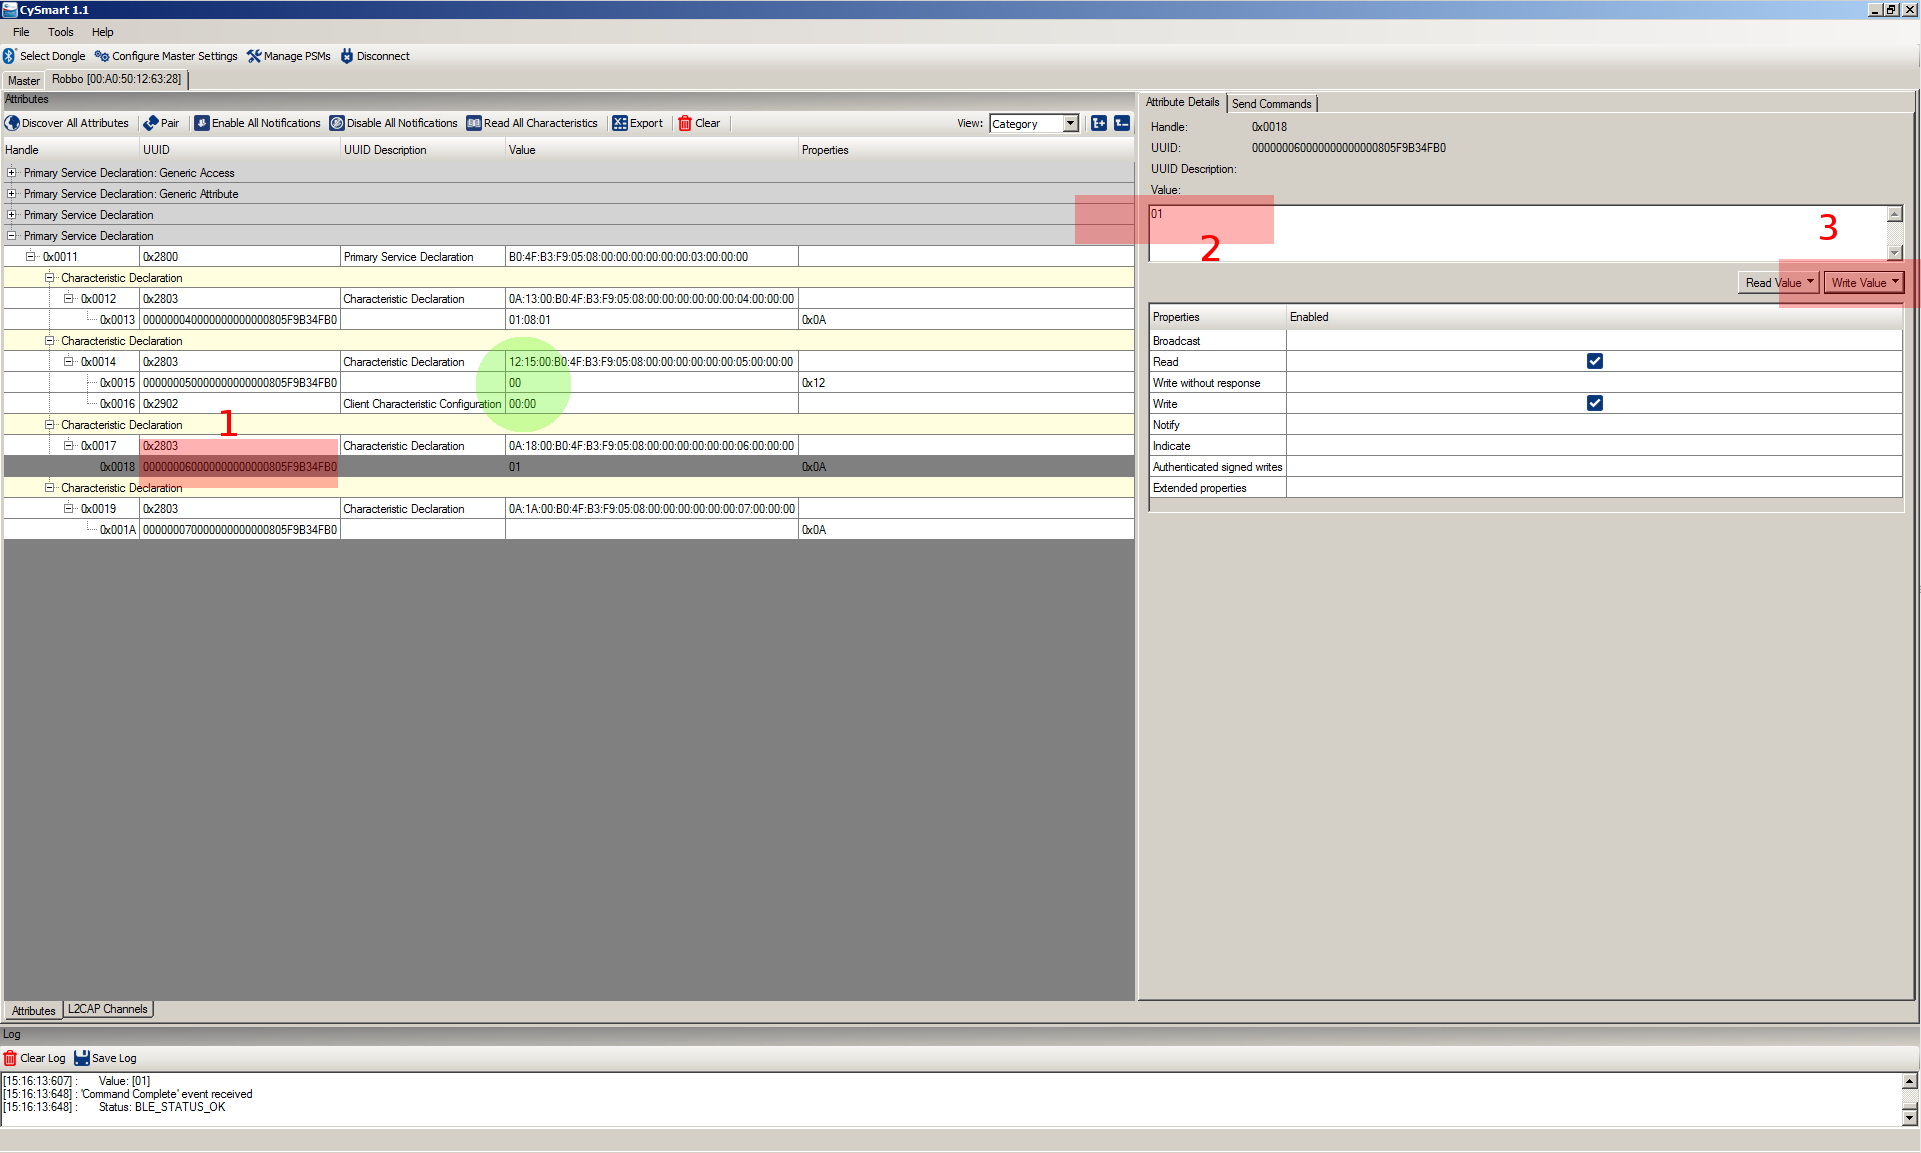This screenshot has height=1153, width=1921.
Task: Toggle the Read property checkbox
Action: click(1594, 361)
